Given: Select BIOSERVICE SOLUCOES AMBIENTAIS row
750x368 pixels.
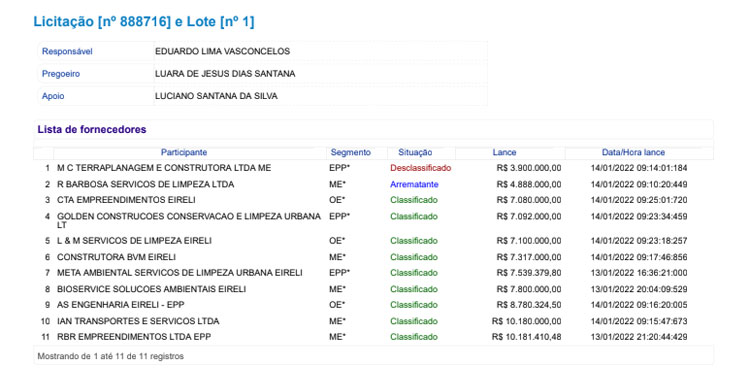Looking at the screenshot, I should pyautogui.click(x=373, y=289).
